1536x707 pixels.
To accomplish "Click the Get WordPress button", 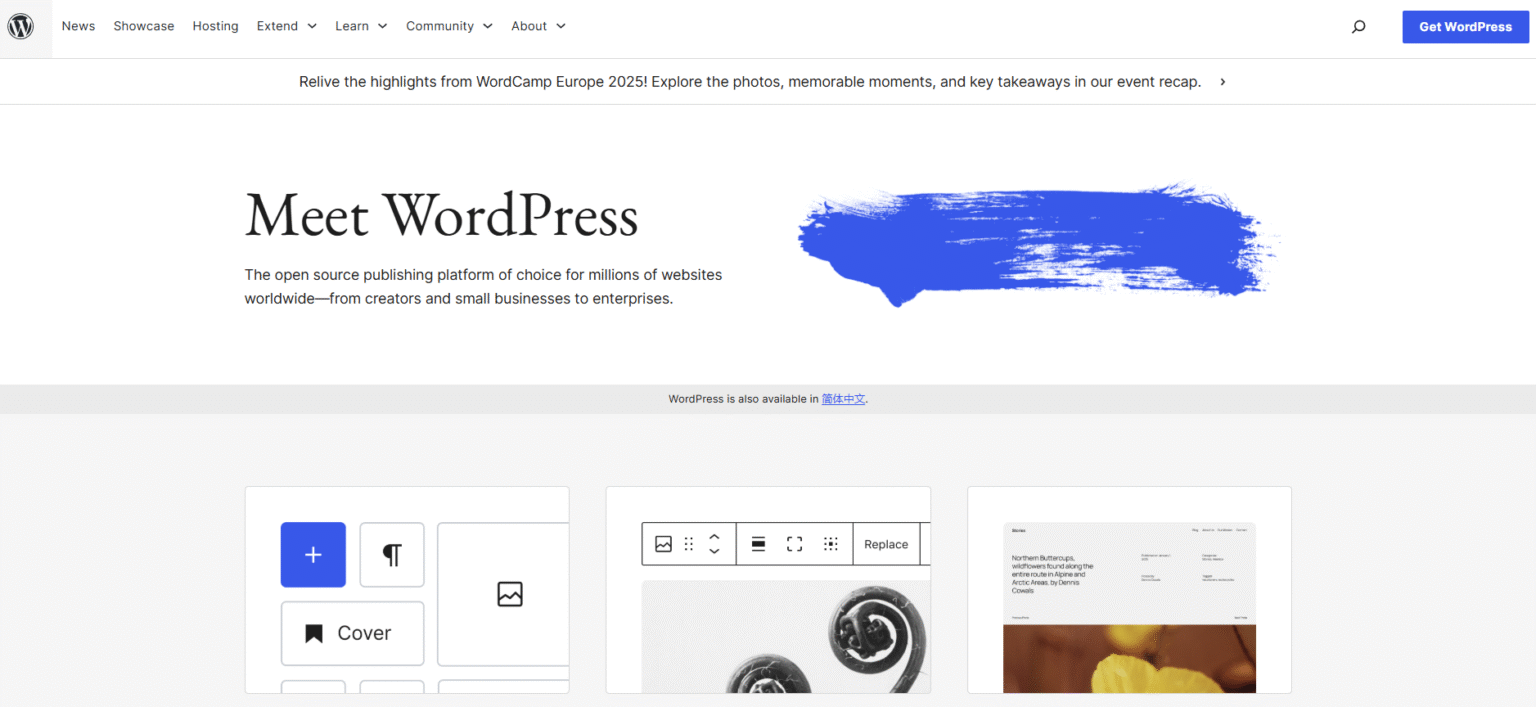I will (1465, 27).
